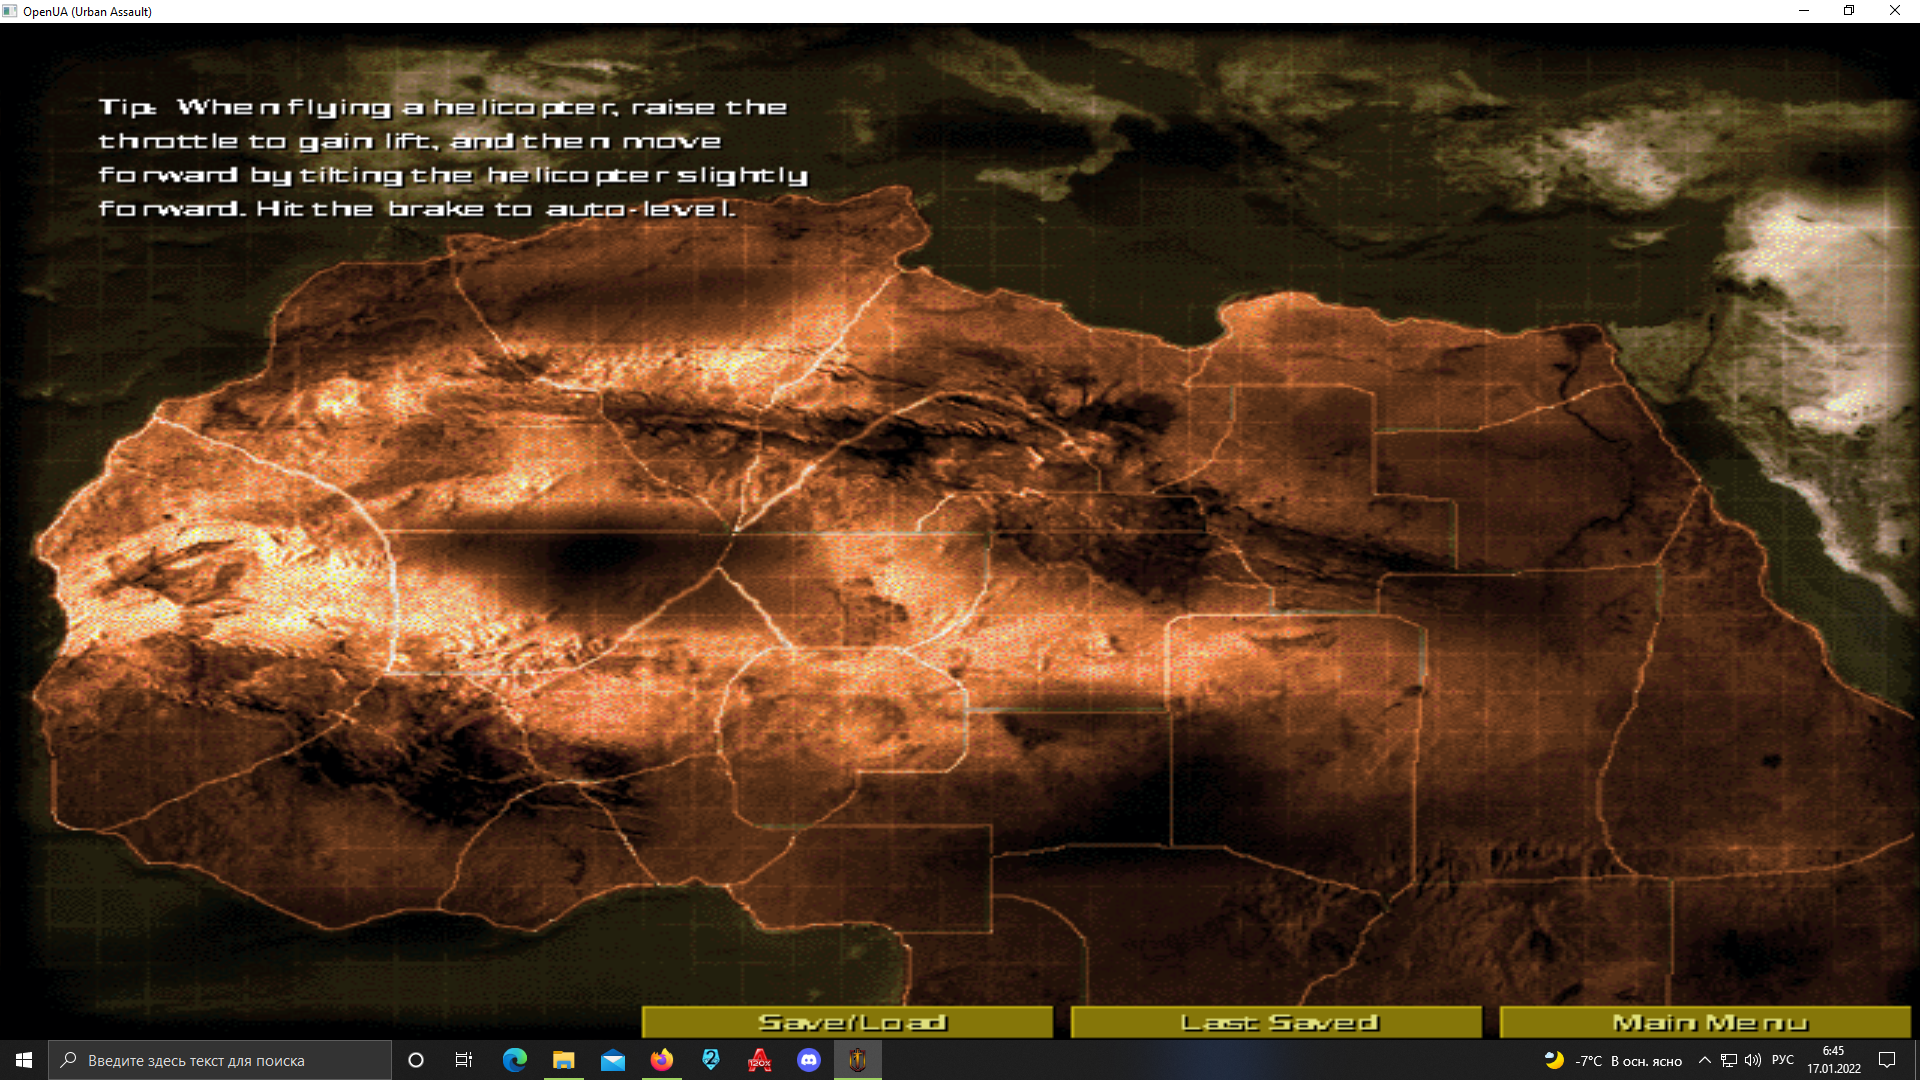
Task: Open Cortana from the taskbar
Action: point(416,1060)
